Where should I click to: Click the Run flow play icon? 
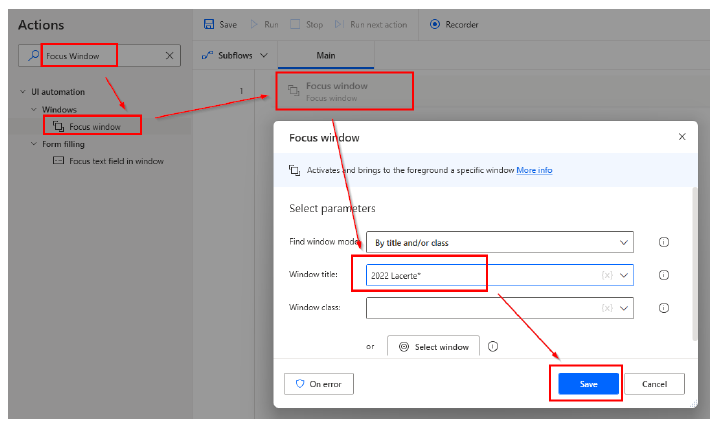point(254,24)
